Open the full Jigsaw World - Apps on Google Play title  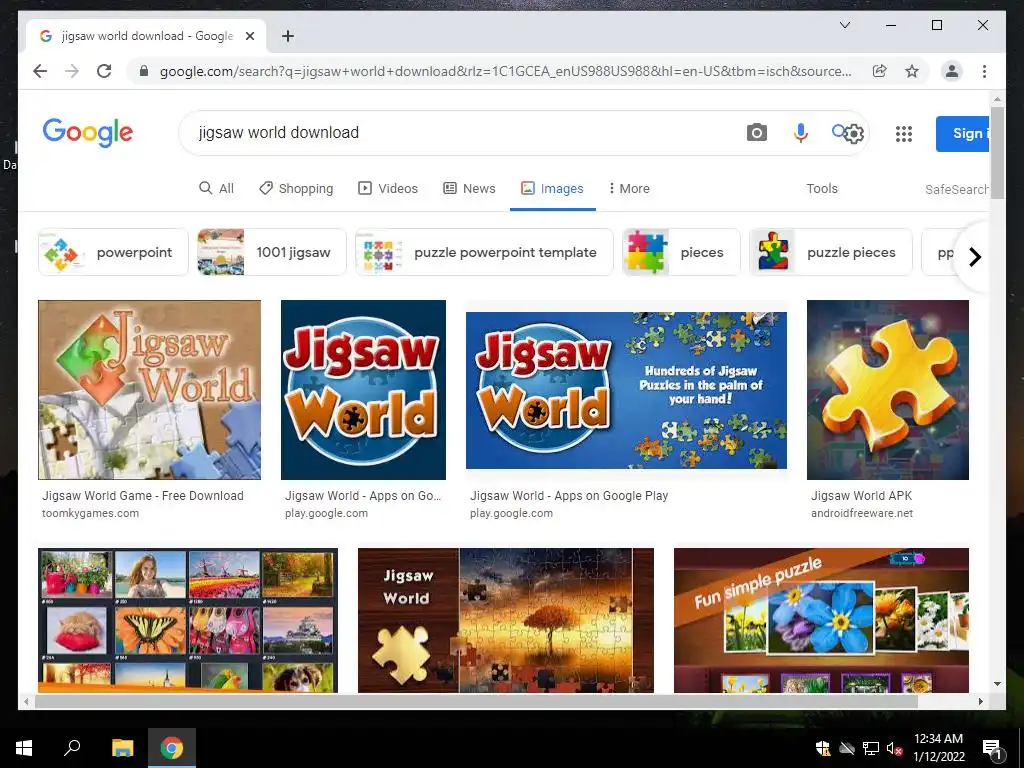click(x=569, y=496)
